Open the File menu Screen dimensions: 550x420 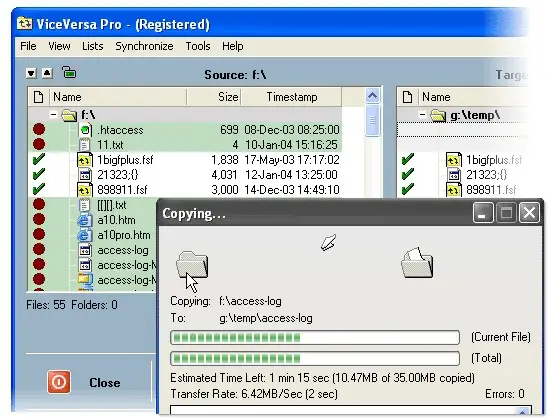pyautogui.click(x=28, y=46)
